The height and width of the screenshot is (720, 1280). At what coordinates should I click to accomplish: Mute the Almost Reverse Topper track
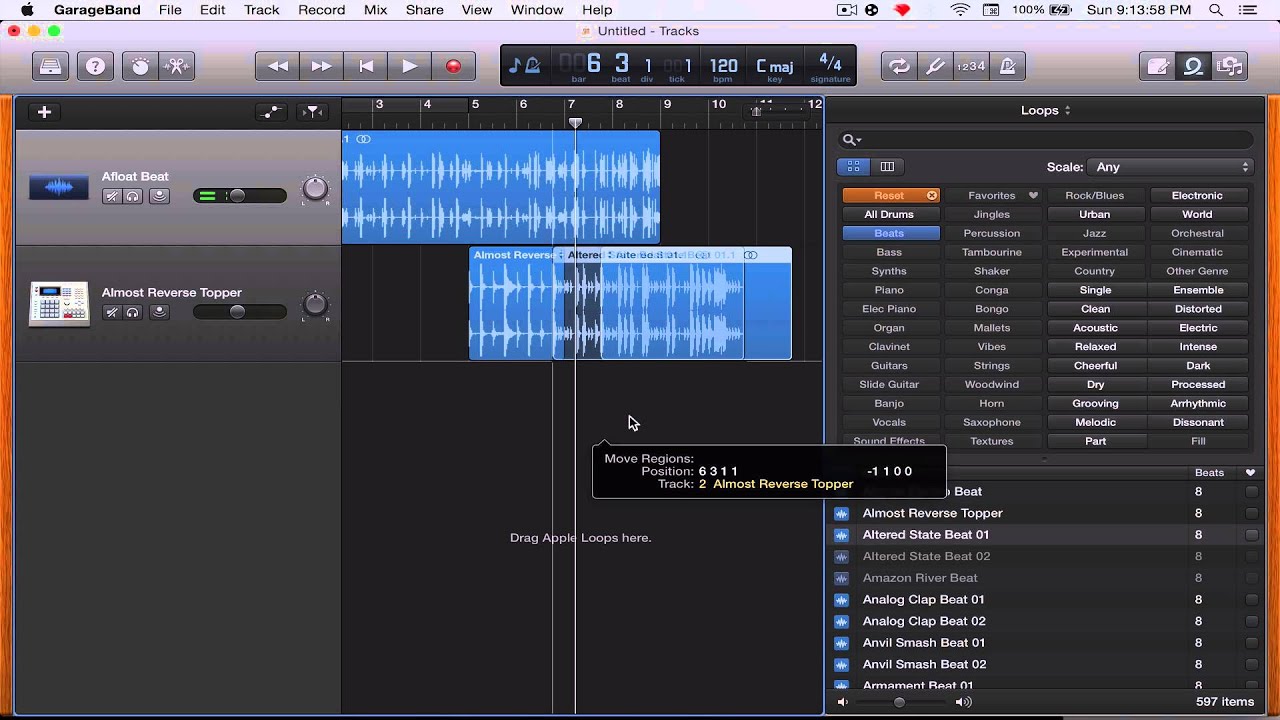click(x=112, y=312)
